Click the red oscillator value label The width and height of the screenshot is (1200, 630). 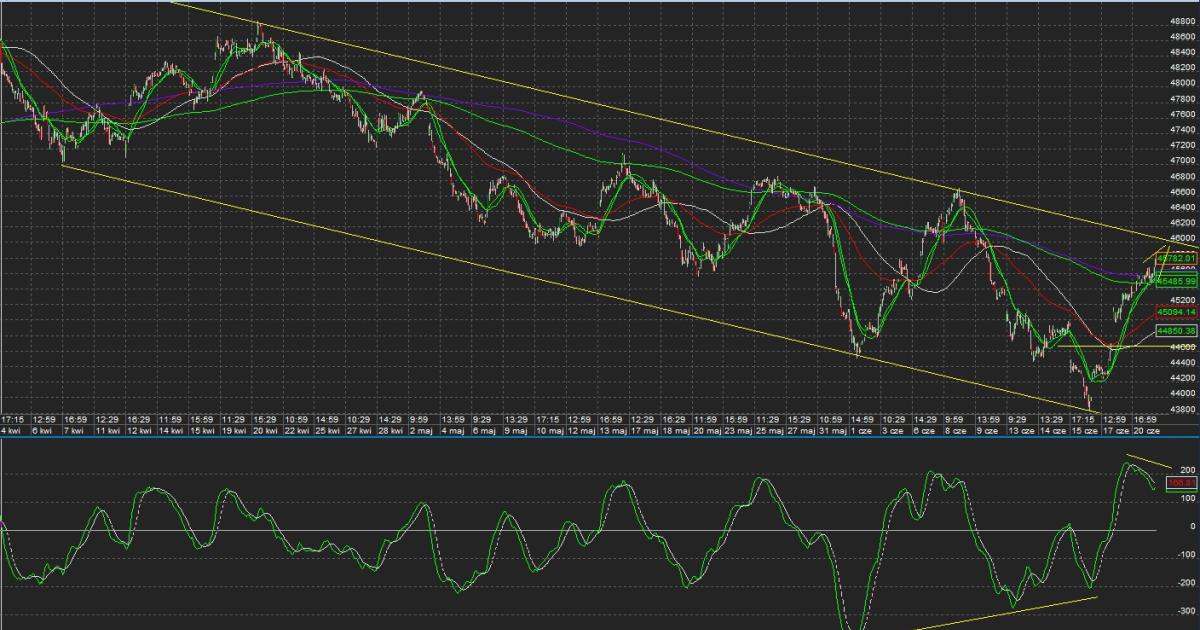pyautogui.click(x=1183, y=482)
